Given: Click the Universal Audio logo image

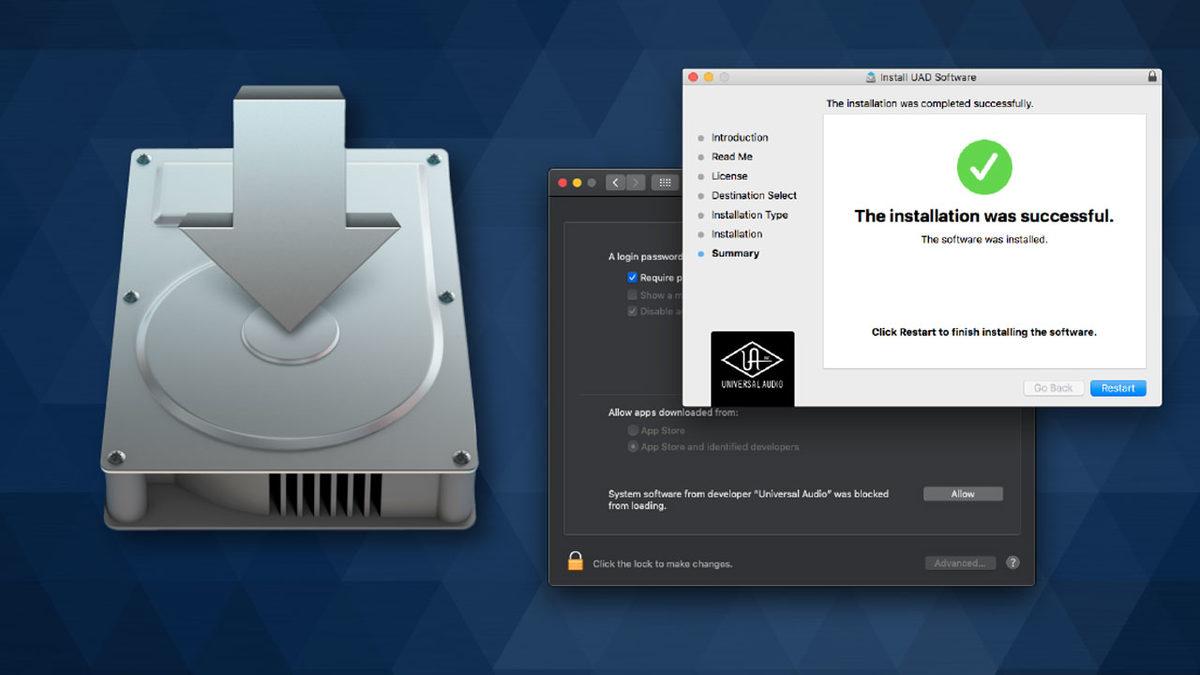Looking at the screenshot, I should click(x=752, y=368).
